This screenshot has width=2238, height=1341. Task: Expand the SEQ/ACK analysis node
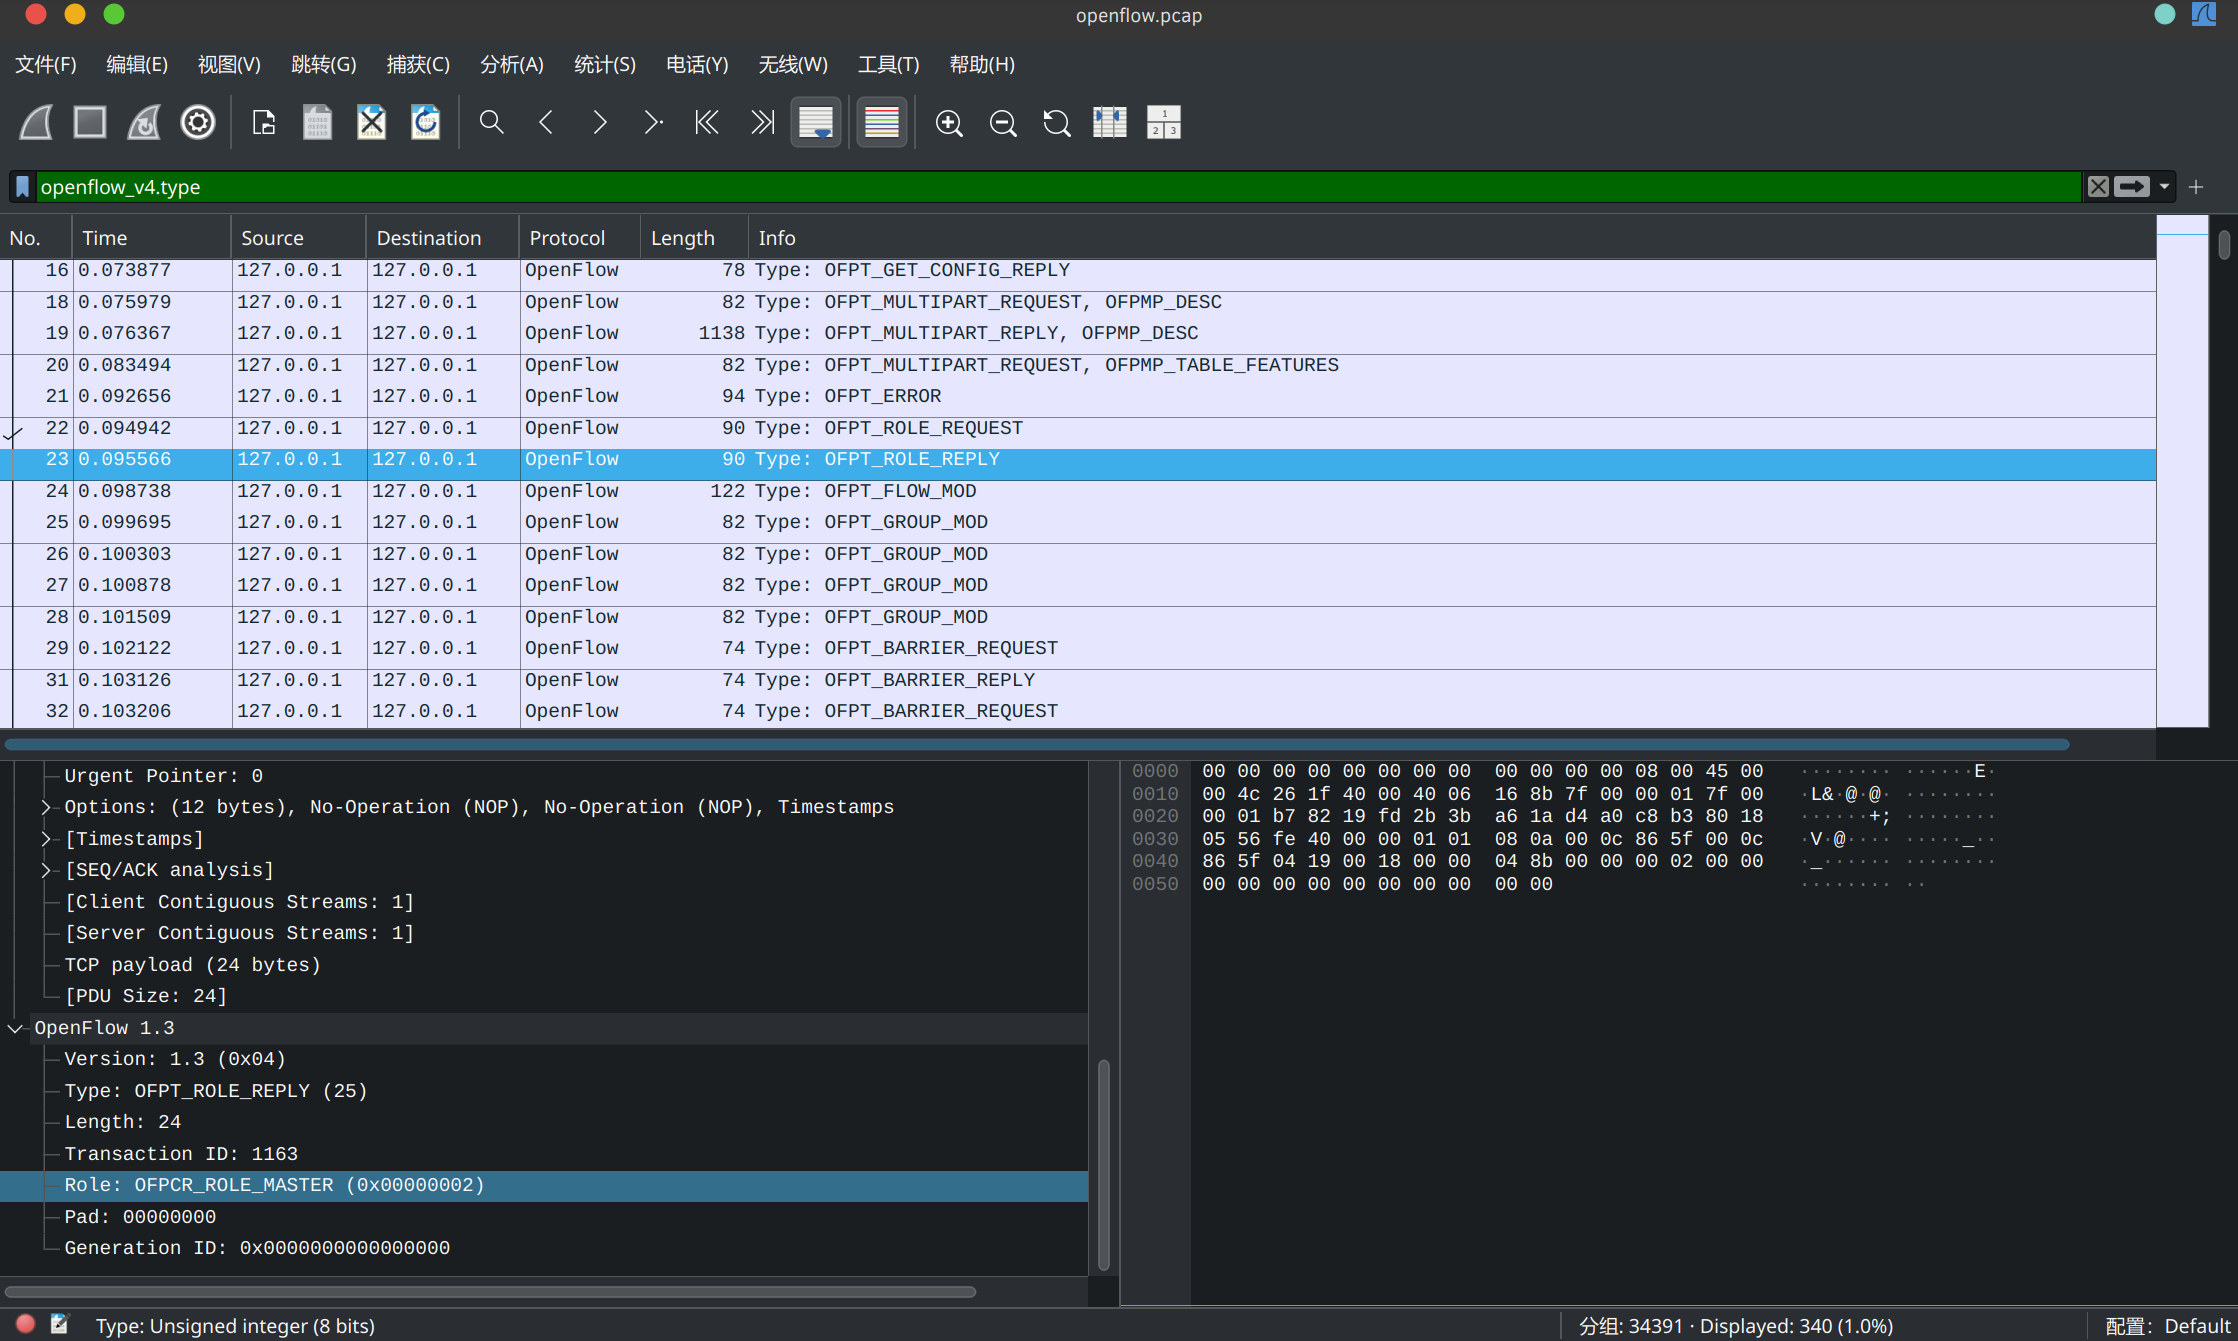45,870
